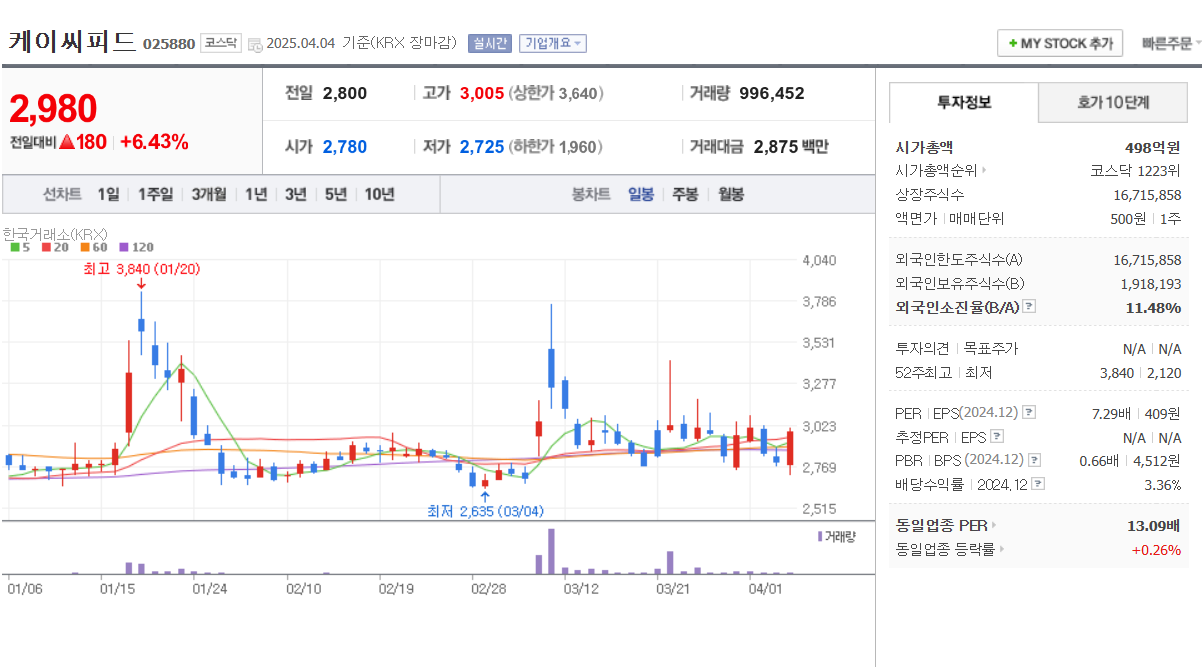Select the 주봉 weekly candle chart
The height and width of the screenshot is (667, 1203).
coord(685,194)
